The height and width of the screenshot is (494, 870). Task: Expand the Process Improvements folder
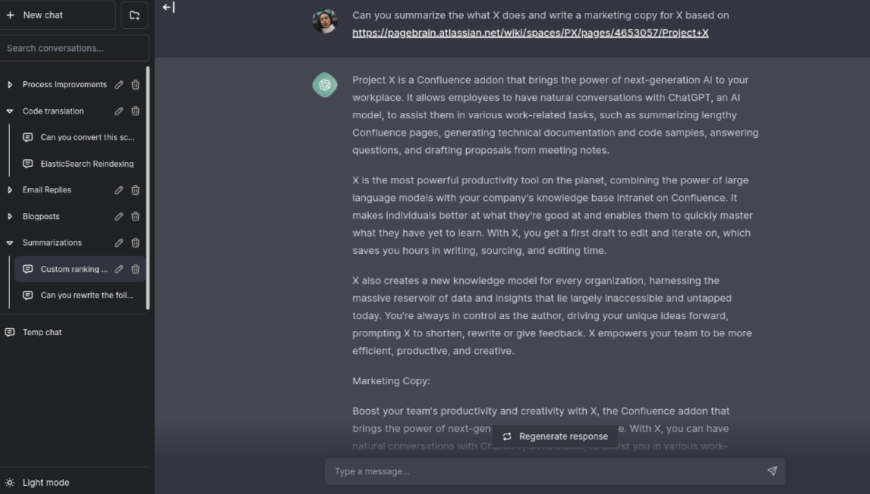point(10,85)
